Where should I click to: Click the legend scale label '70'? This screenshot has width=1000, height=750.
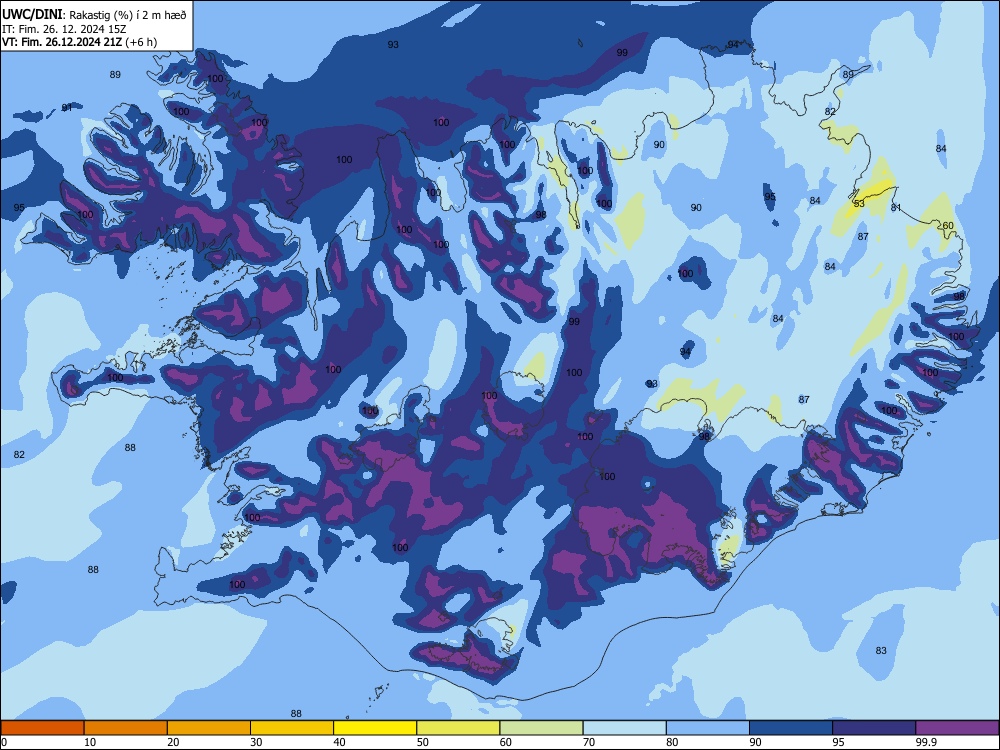(589, 742)
